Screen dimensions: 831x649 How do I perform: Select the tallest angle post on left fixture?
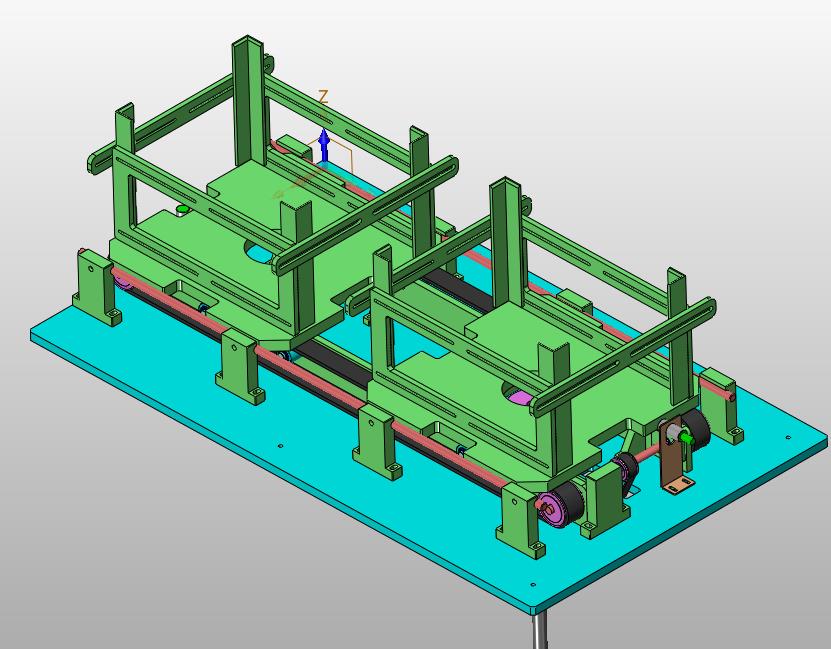click(247, 101)
